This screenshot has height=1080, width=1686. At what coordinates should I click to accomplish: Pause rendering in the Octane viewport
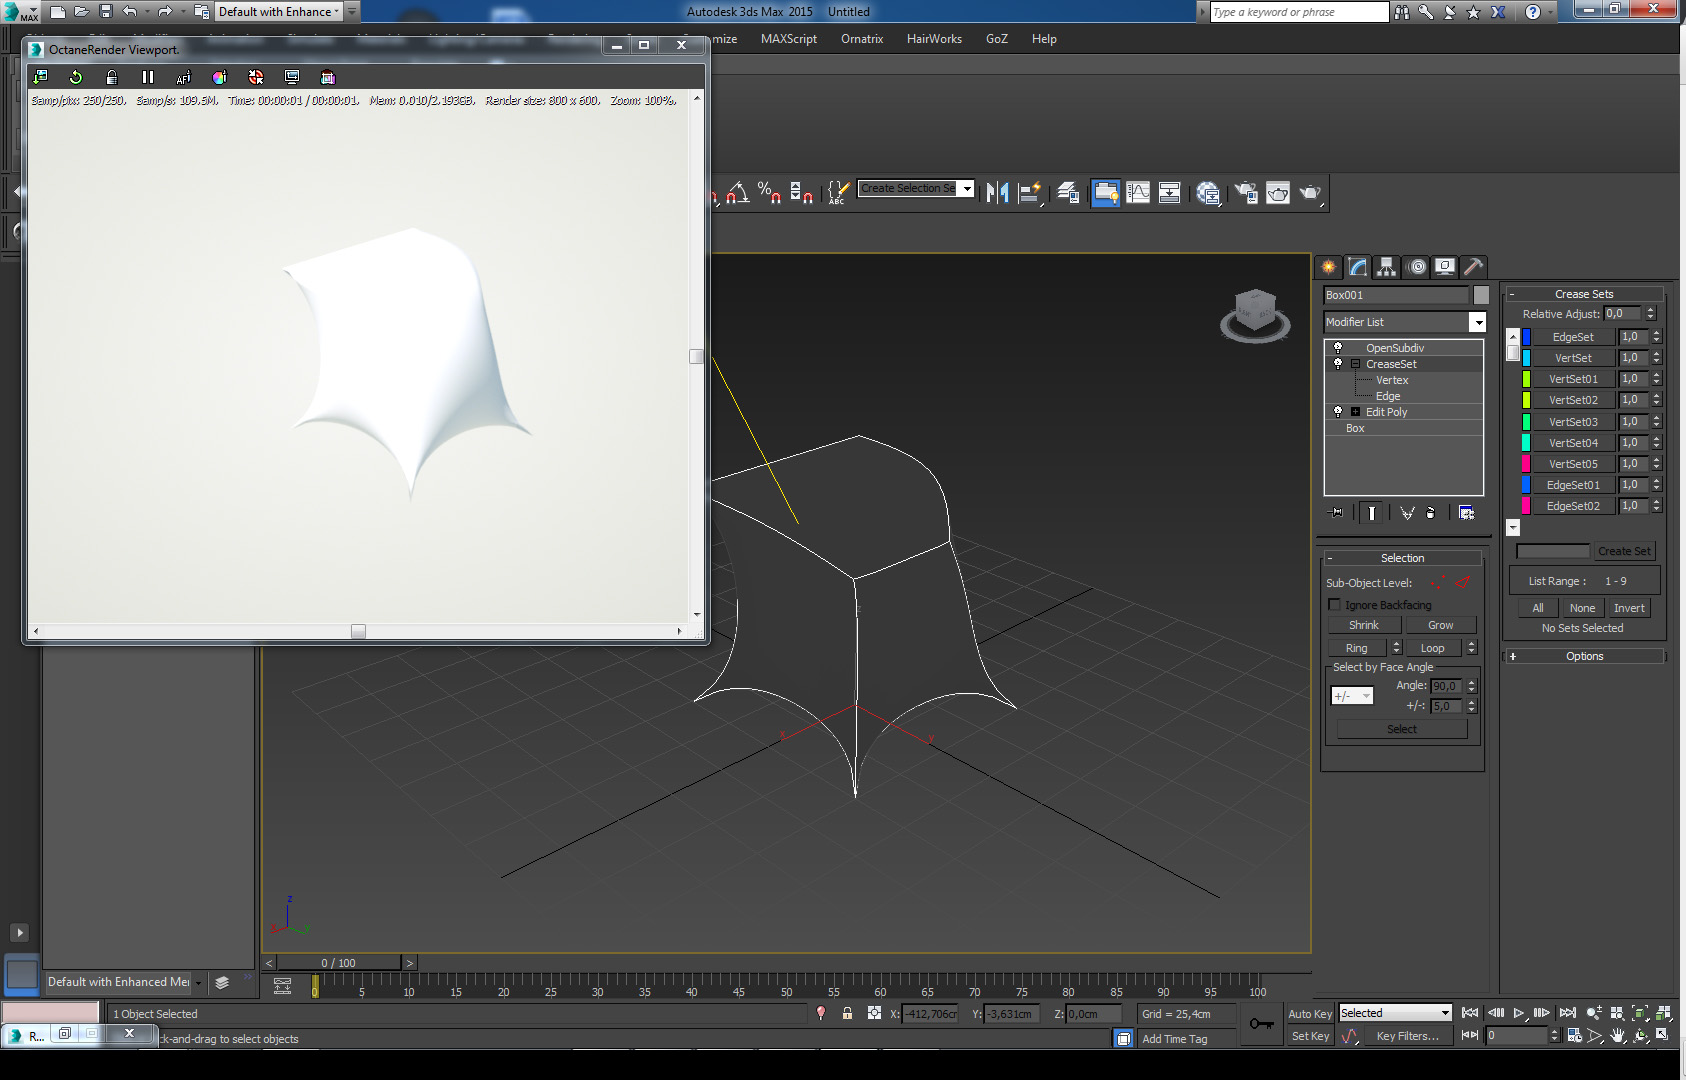[x=148, y=77]
